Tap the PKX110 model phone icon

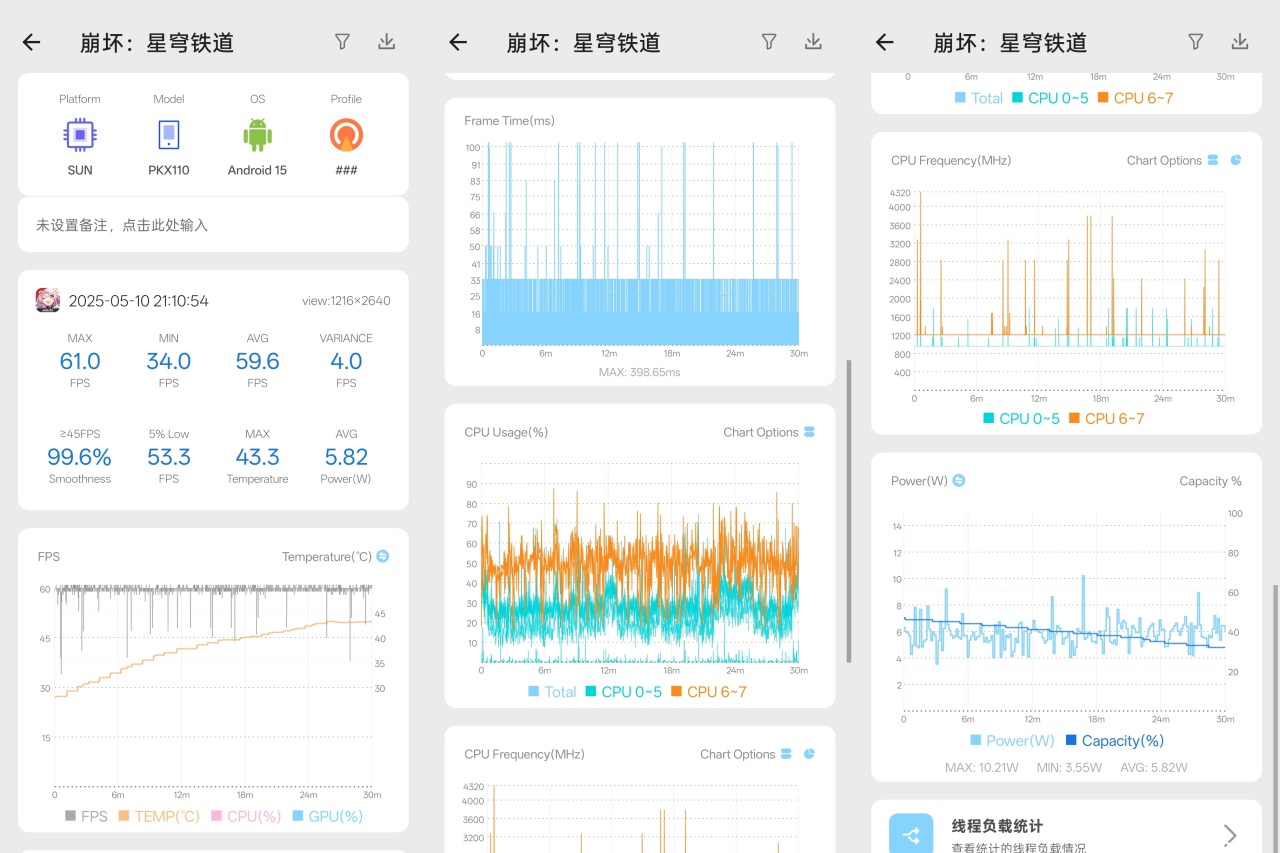[x=169, y=135]
